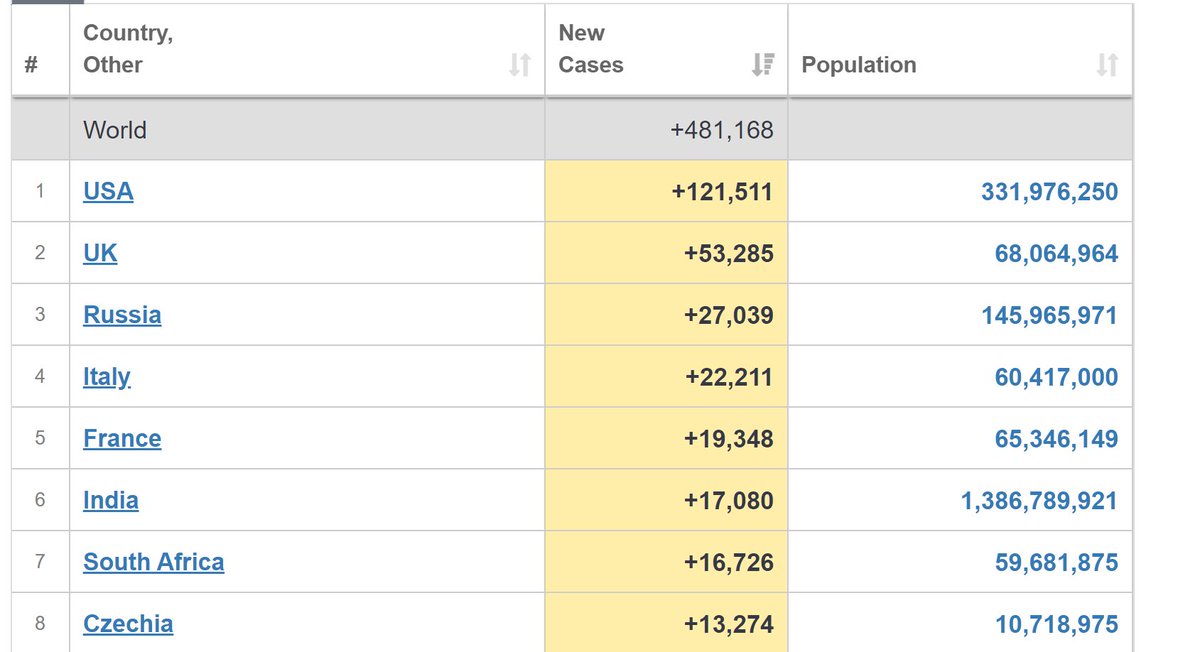Click rank number 4 in Italy row
Image resolution: width=1200 pixels, height=652 pixels.
tap(40, 377)
